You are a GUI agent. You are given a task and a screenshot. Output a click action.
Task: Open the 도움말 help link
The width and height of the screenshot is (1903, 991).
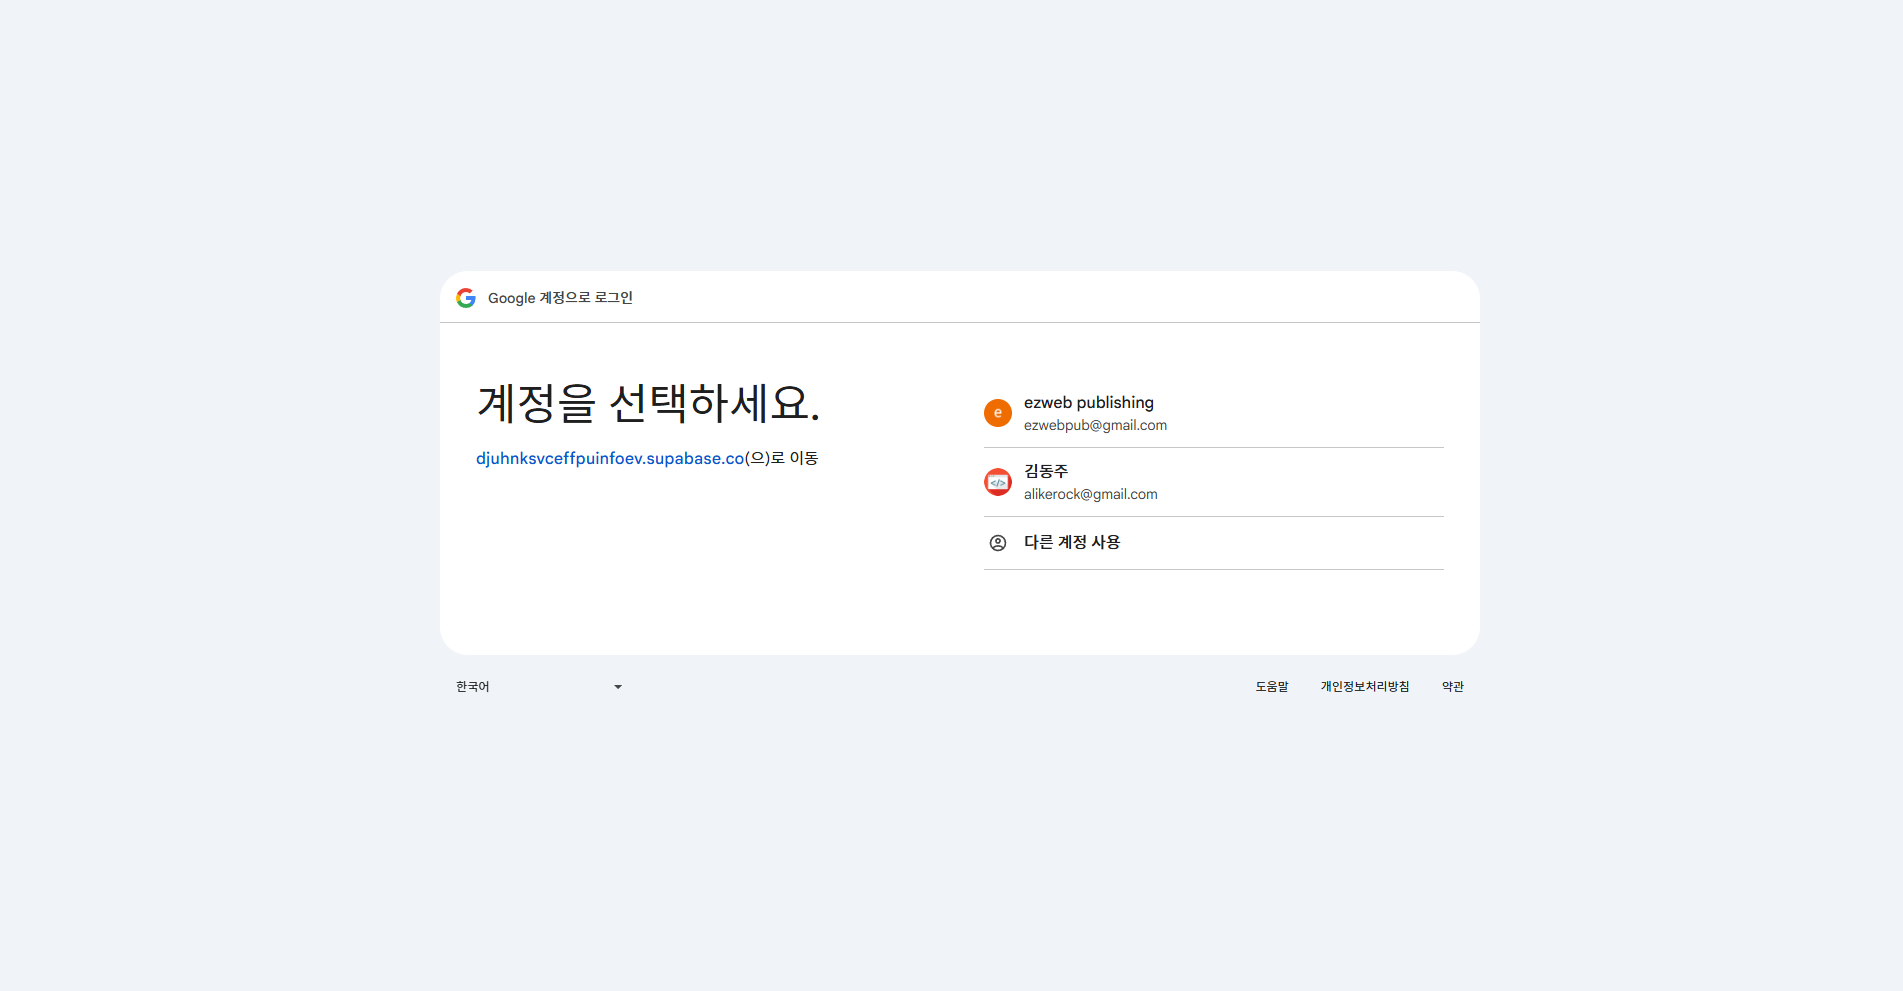click(1272, 687)
